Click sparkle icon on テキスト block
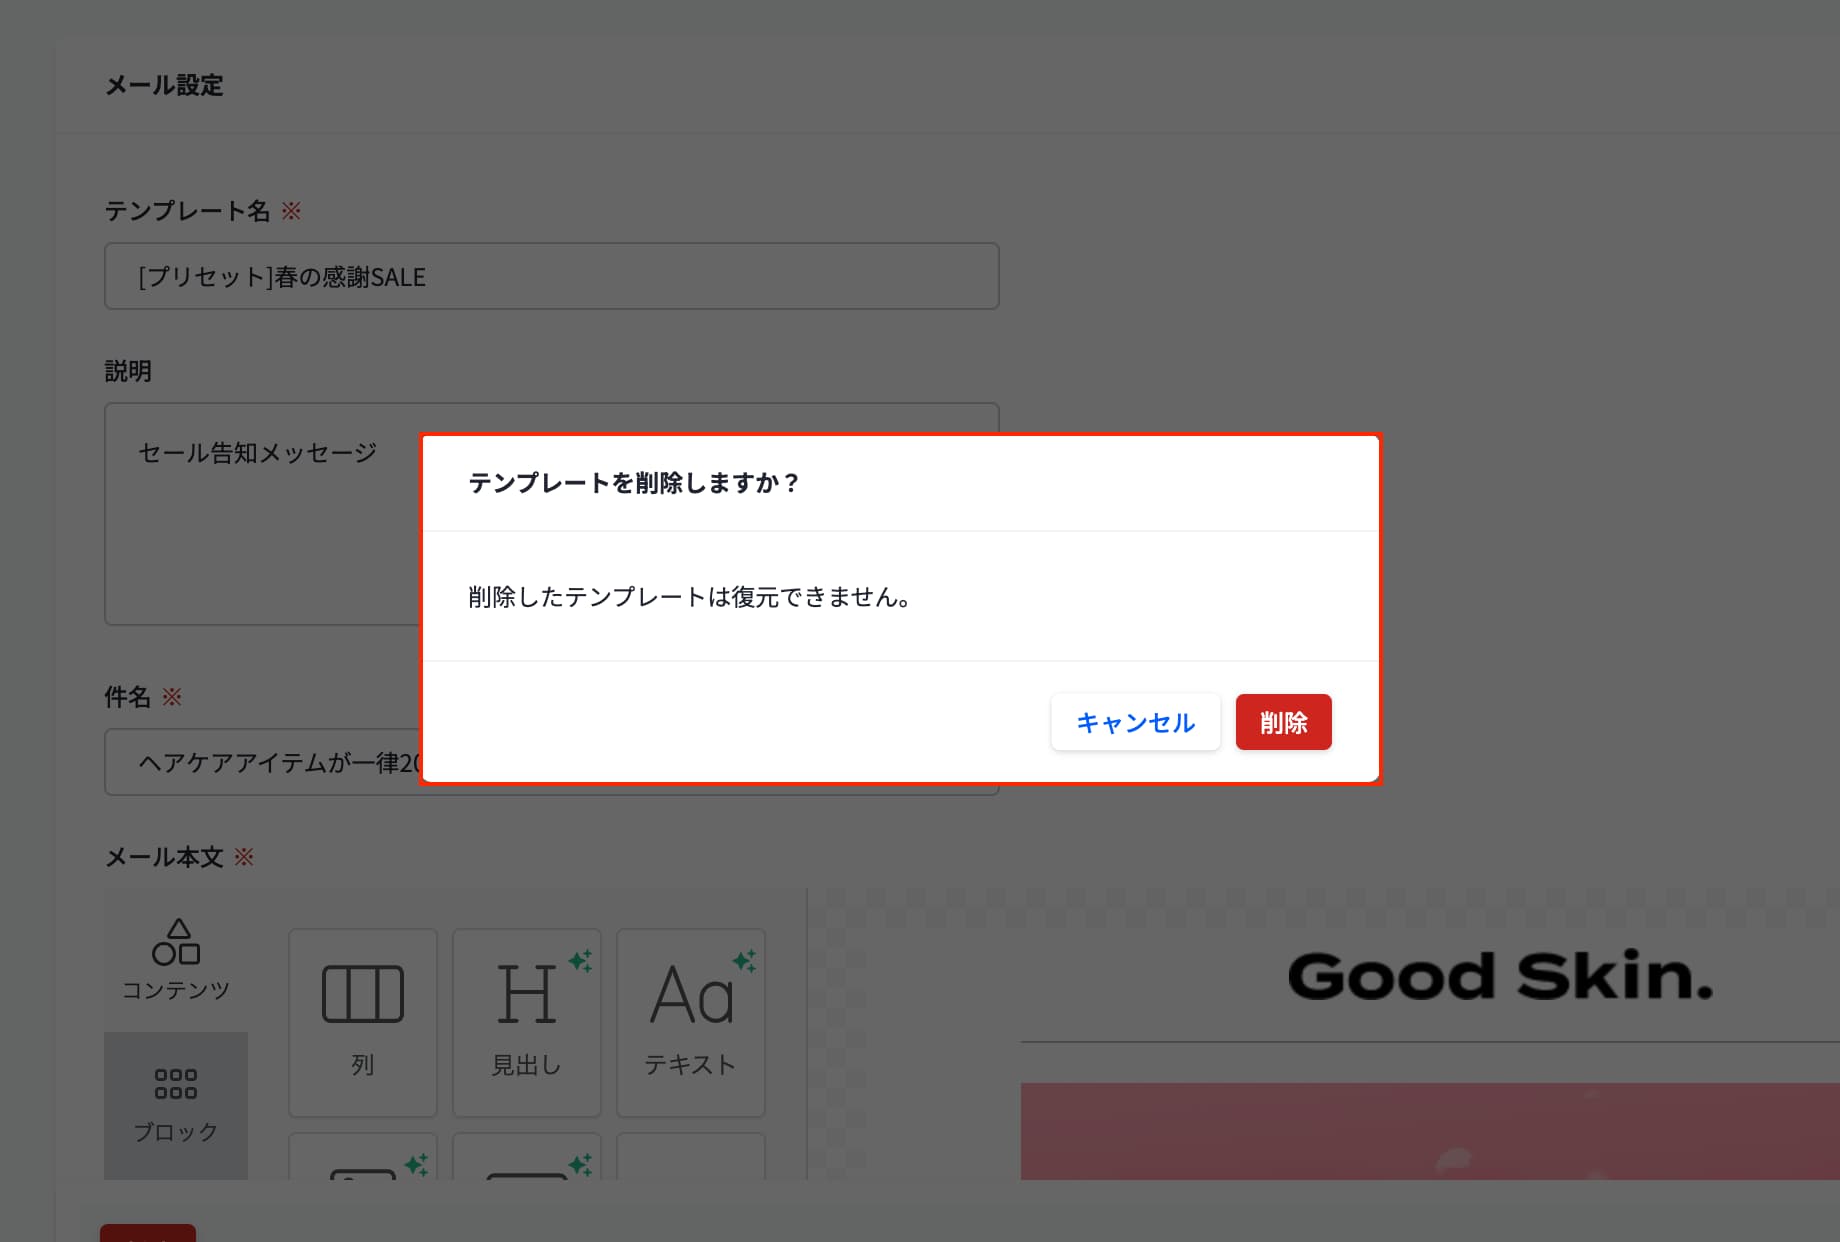Viewport: 1840px width, 1242px height. pos(744,960)
